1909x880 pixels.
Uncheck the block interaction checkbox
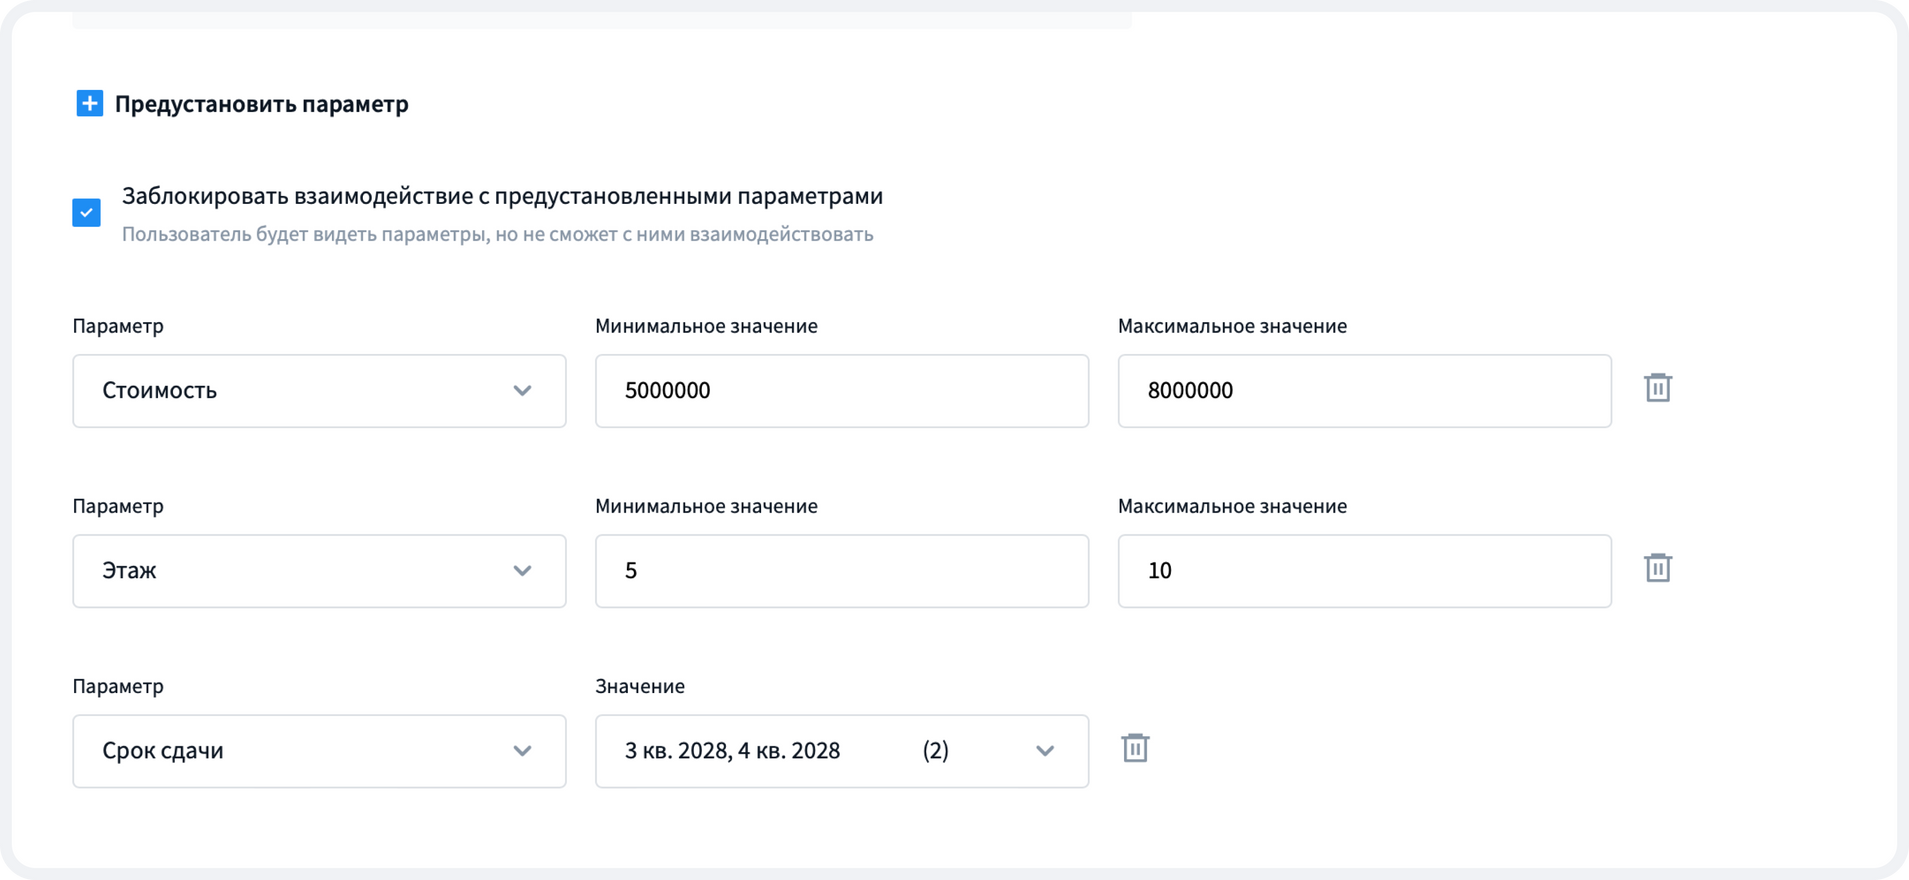(x=87, y=212)
